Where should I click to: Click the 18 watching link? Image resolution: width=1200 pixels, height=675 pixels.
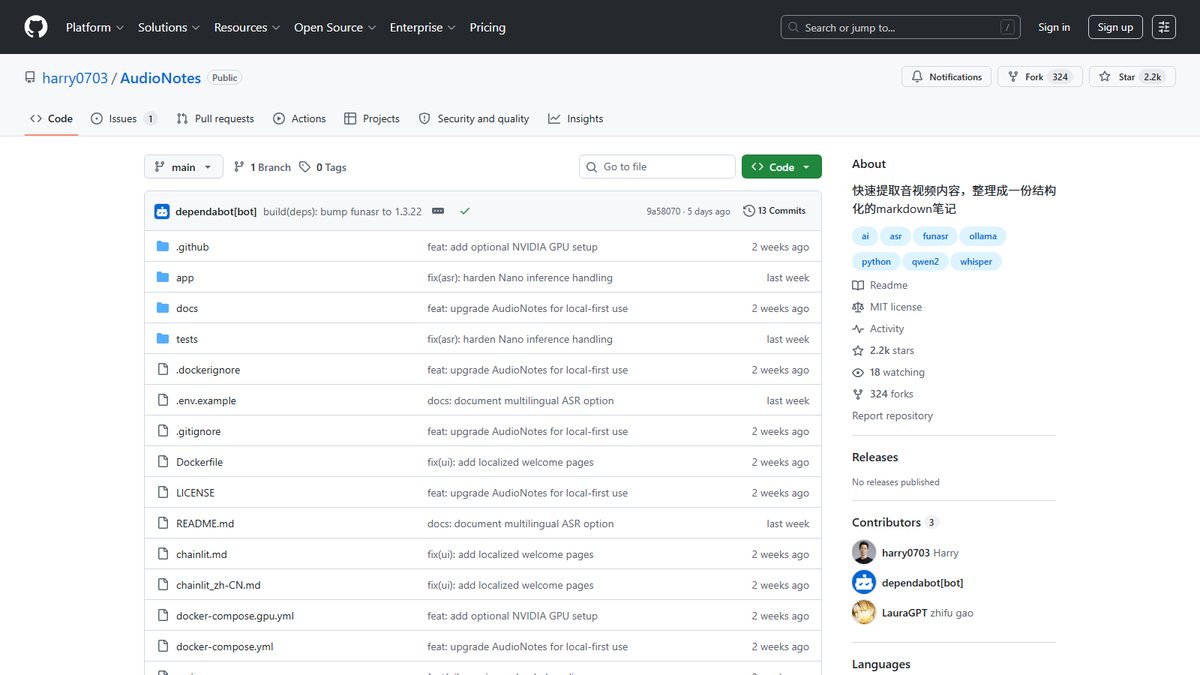pos(888,372)
